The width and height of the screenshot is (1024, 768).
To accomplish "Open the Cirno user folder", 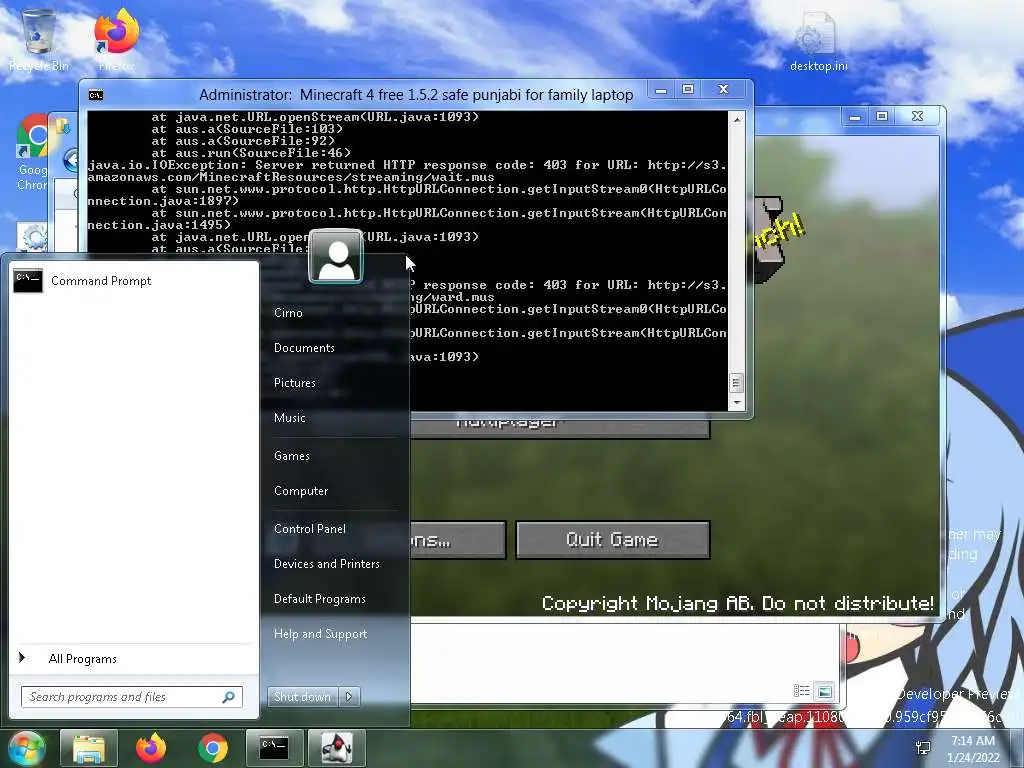I will tap(288, 313).
